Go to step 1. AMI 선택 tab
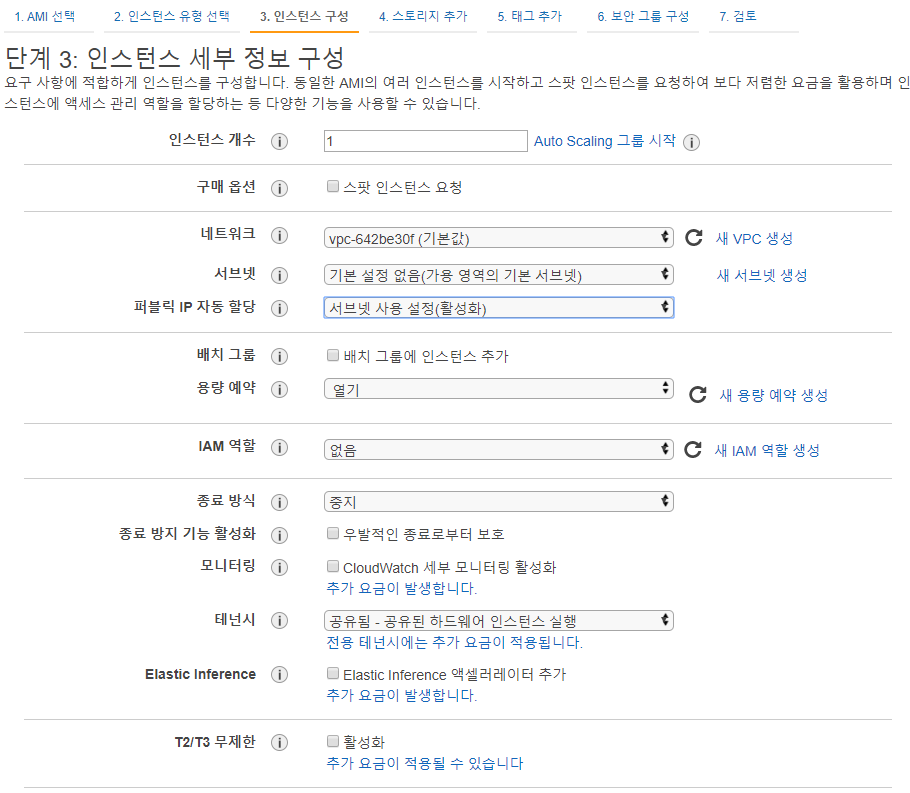The height and width of the screenshot is (793, 910). (x=45, y=16)
